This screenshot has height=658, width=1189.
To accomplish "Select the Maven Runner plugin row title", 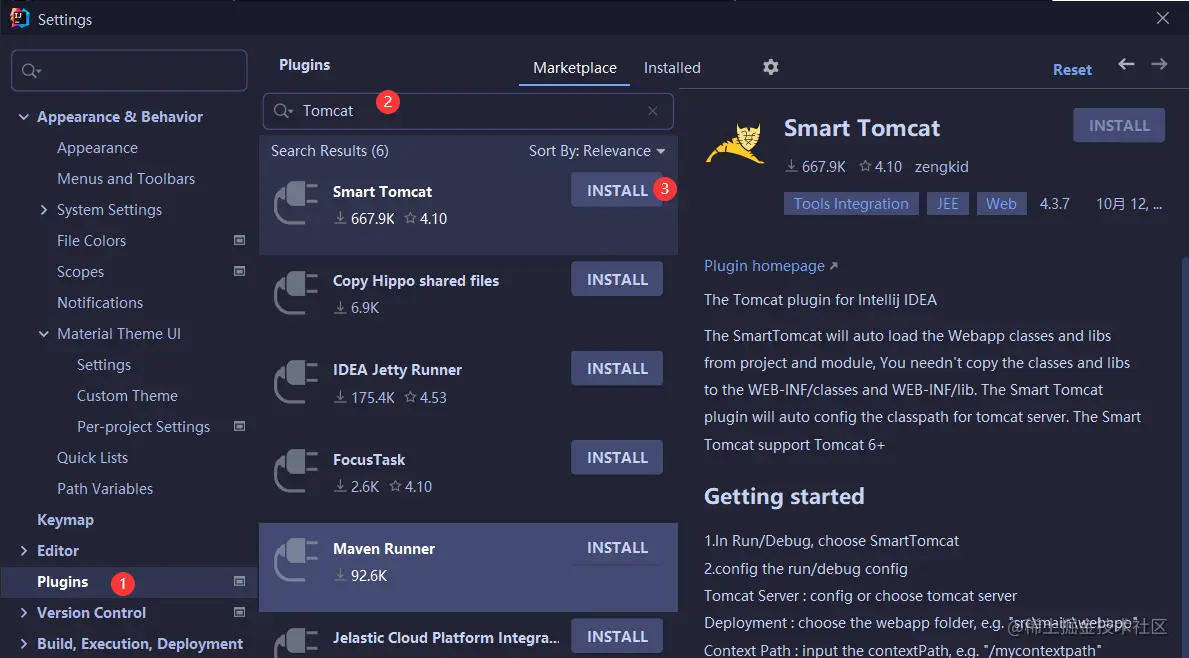I will point(384,549).
